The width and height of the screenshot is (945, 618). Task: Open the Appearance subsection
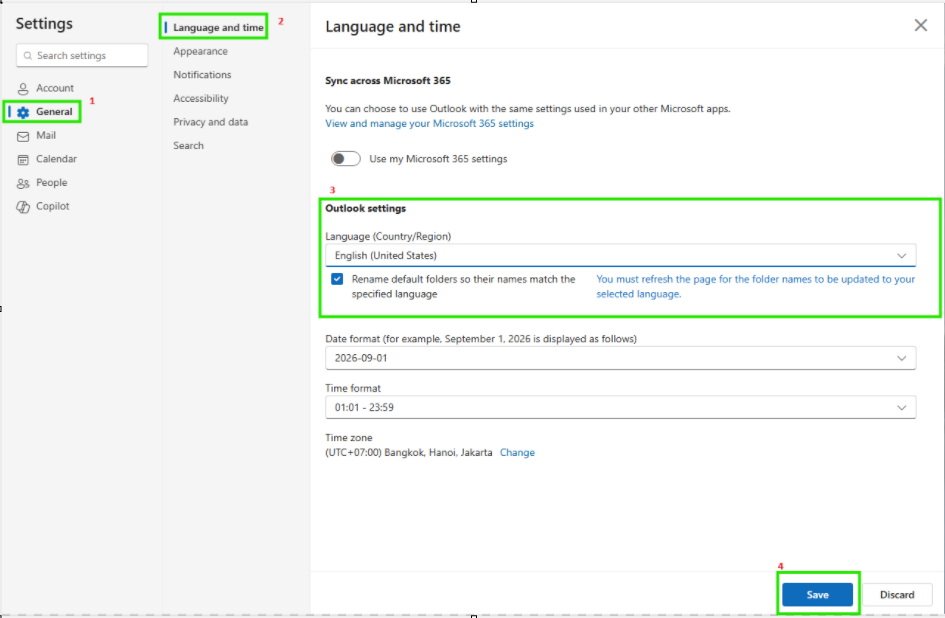(x=201, y=51)
